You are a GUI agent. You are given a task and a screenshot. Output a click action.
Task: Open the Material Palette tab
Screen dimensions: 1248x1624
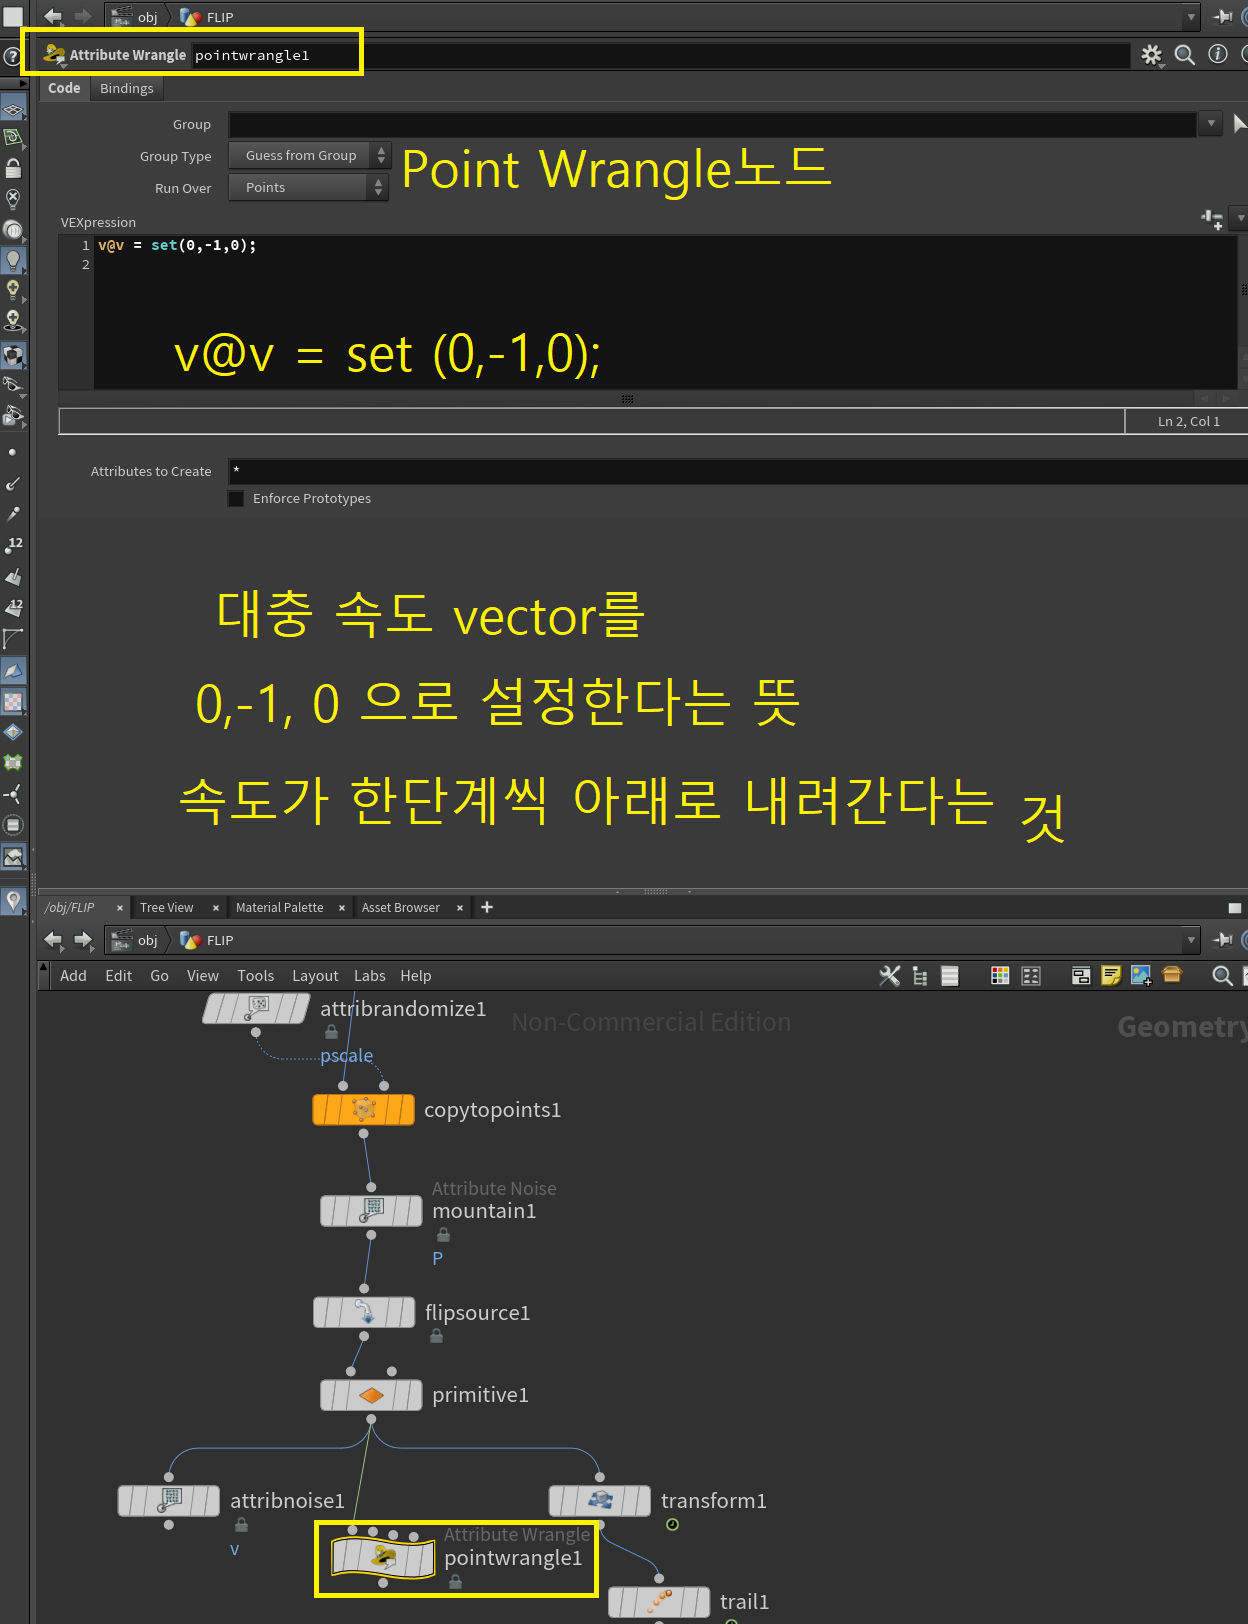click(x=280, y=908)
